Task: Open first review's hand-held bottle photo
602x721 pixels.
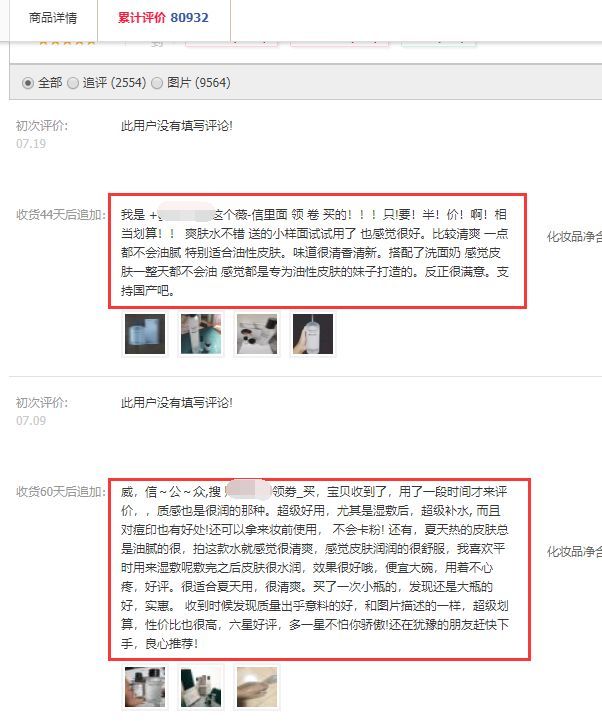Action: click(313, 334)
